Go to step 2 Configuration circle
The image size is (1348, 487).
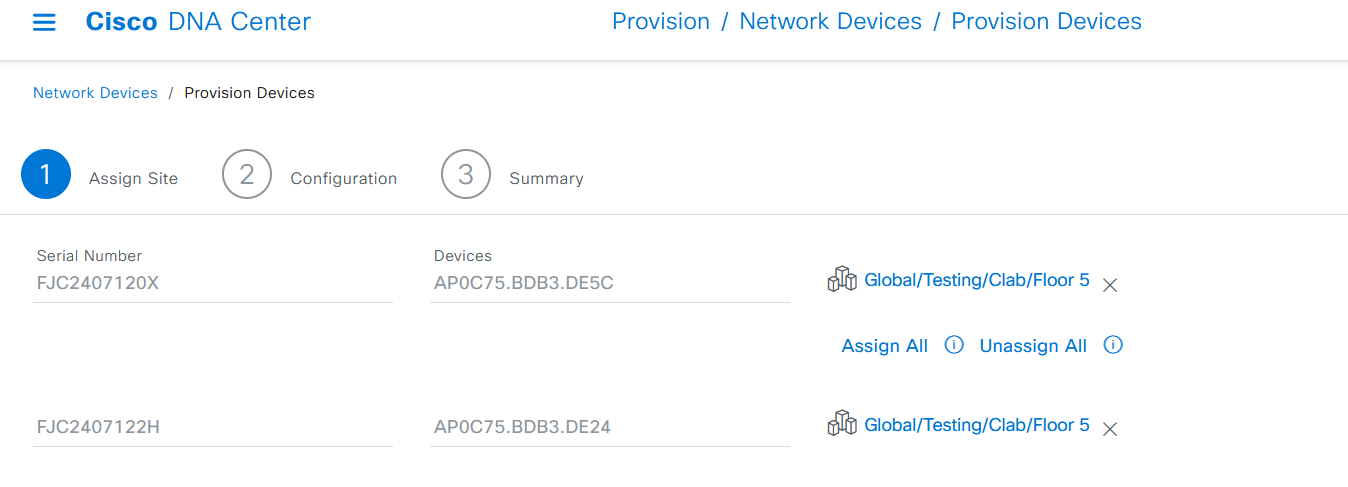(x=247, y=175)
